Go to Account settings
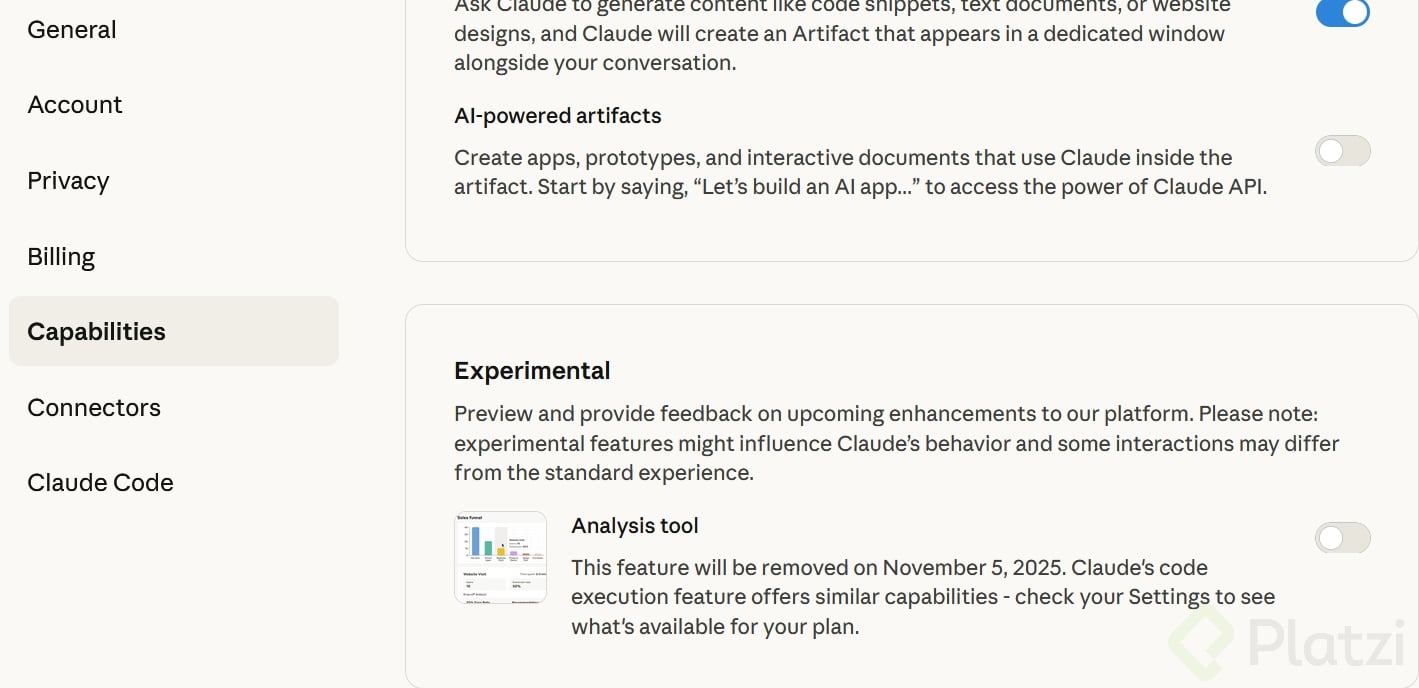The height and width of the screenshot is (688, 1419). (75, 105)
